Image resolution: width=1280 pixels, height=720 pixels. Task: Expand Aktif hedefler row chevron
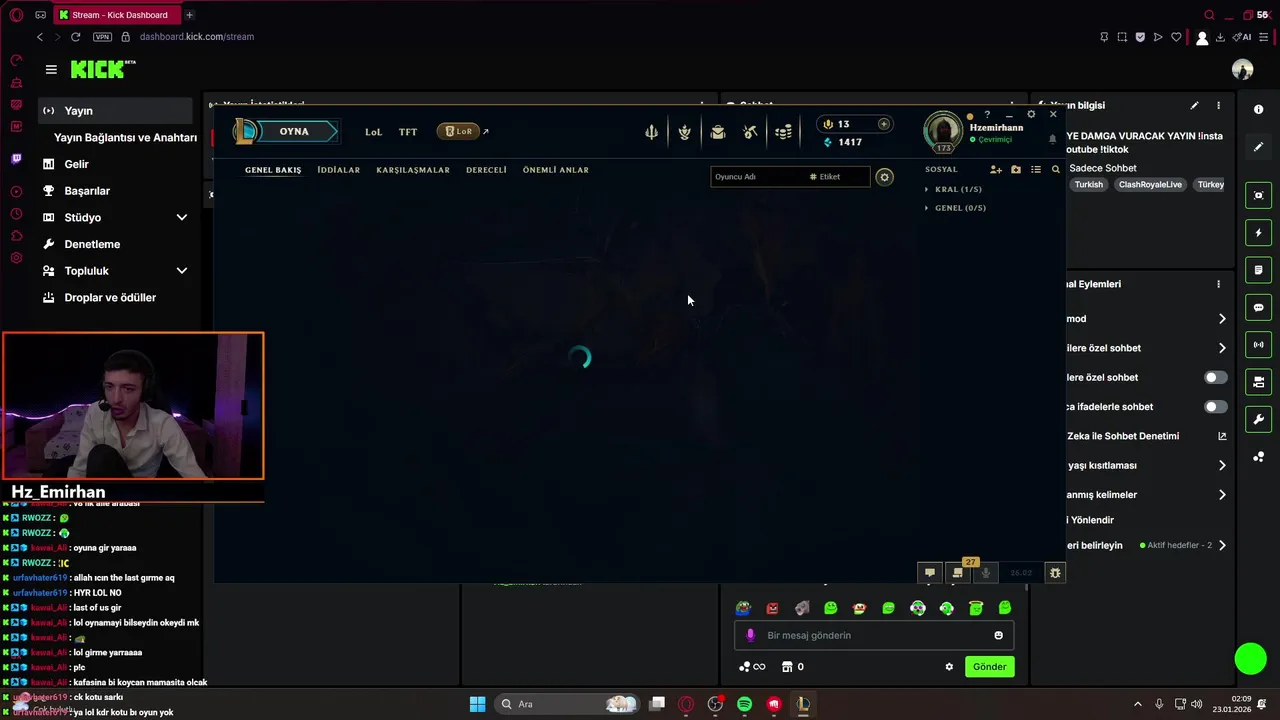(x=1222, y=546)
